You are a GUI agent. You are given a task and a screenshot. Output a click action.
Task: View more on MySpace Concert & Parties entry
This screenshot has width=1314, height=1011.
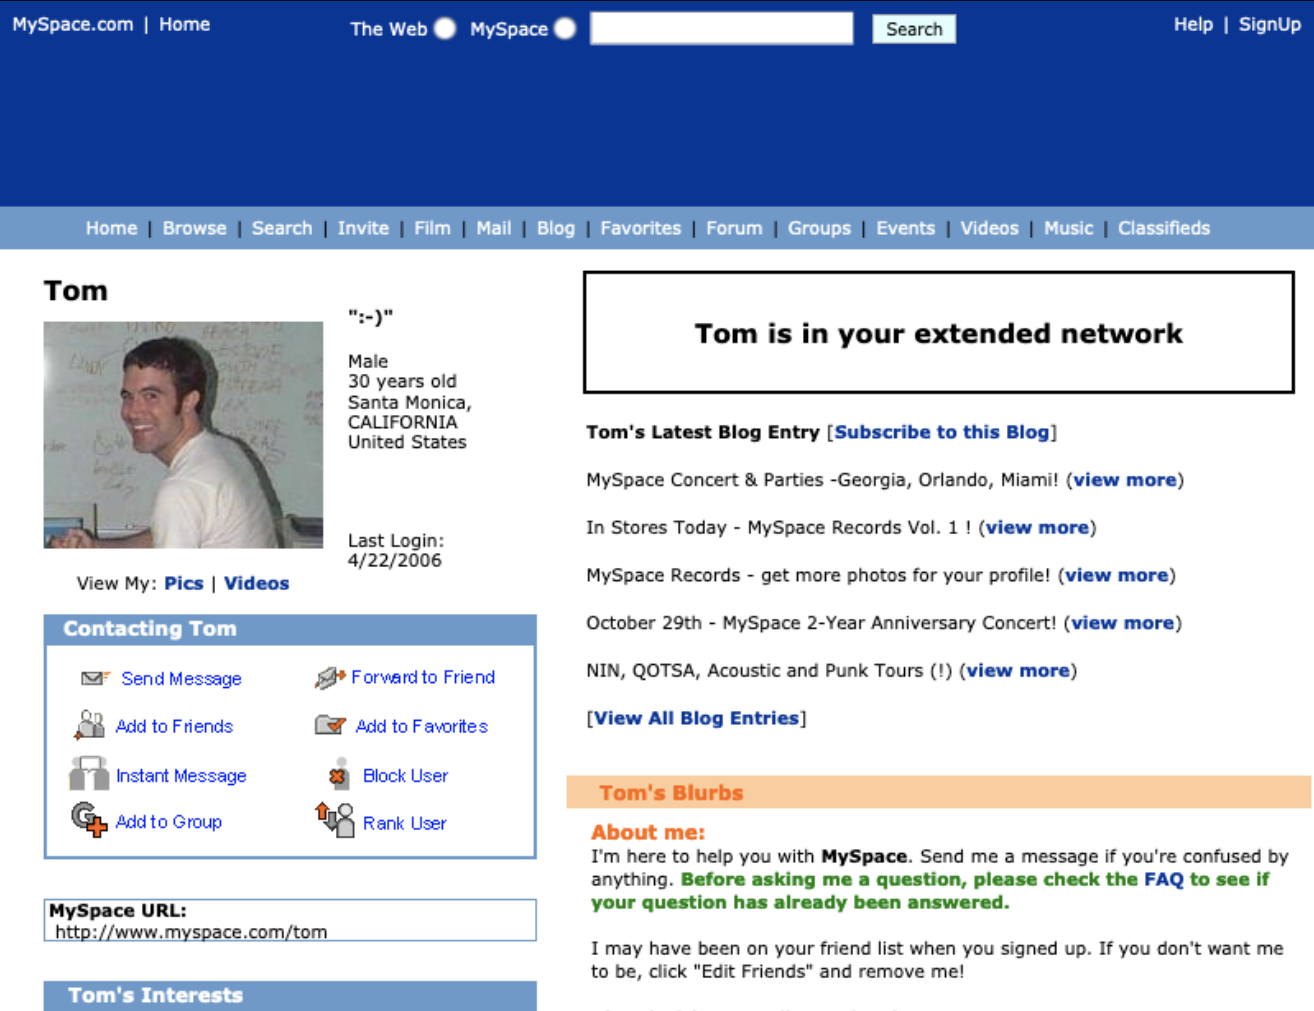[1125, 480]
